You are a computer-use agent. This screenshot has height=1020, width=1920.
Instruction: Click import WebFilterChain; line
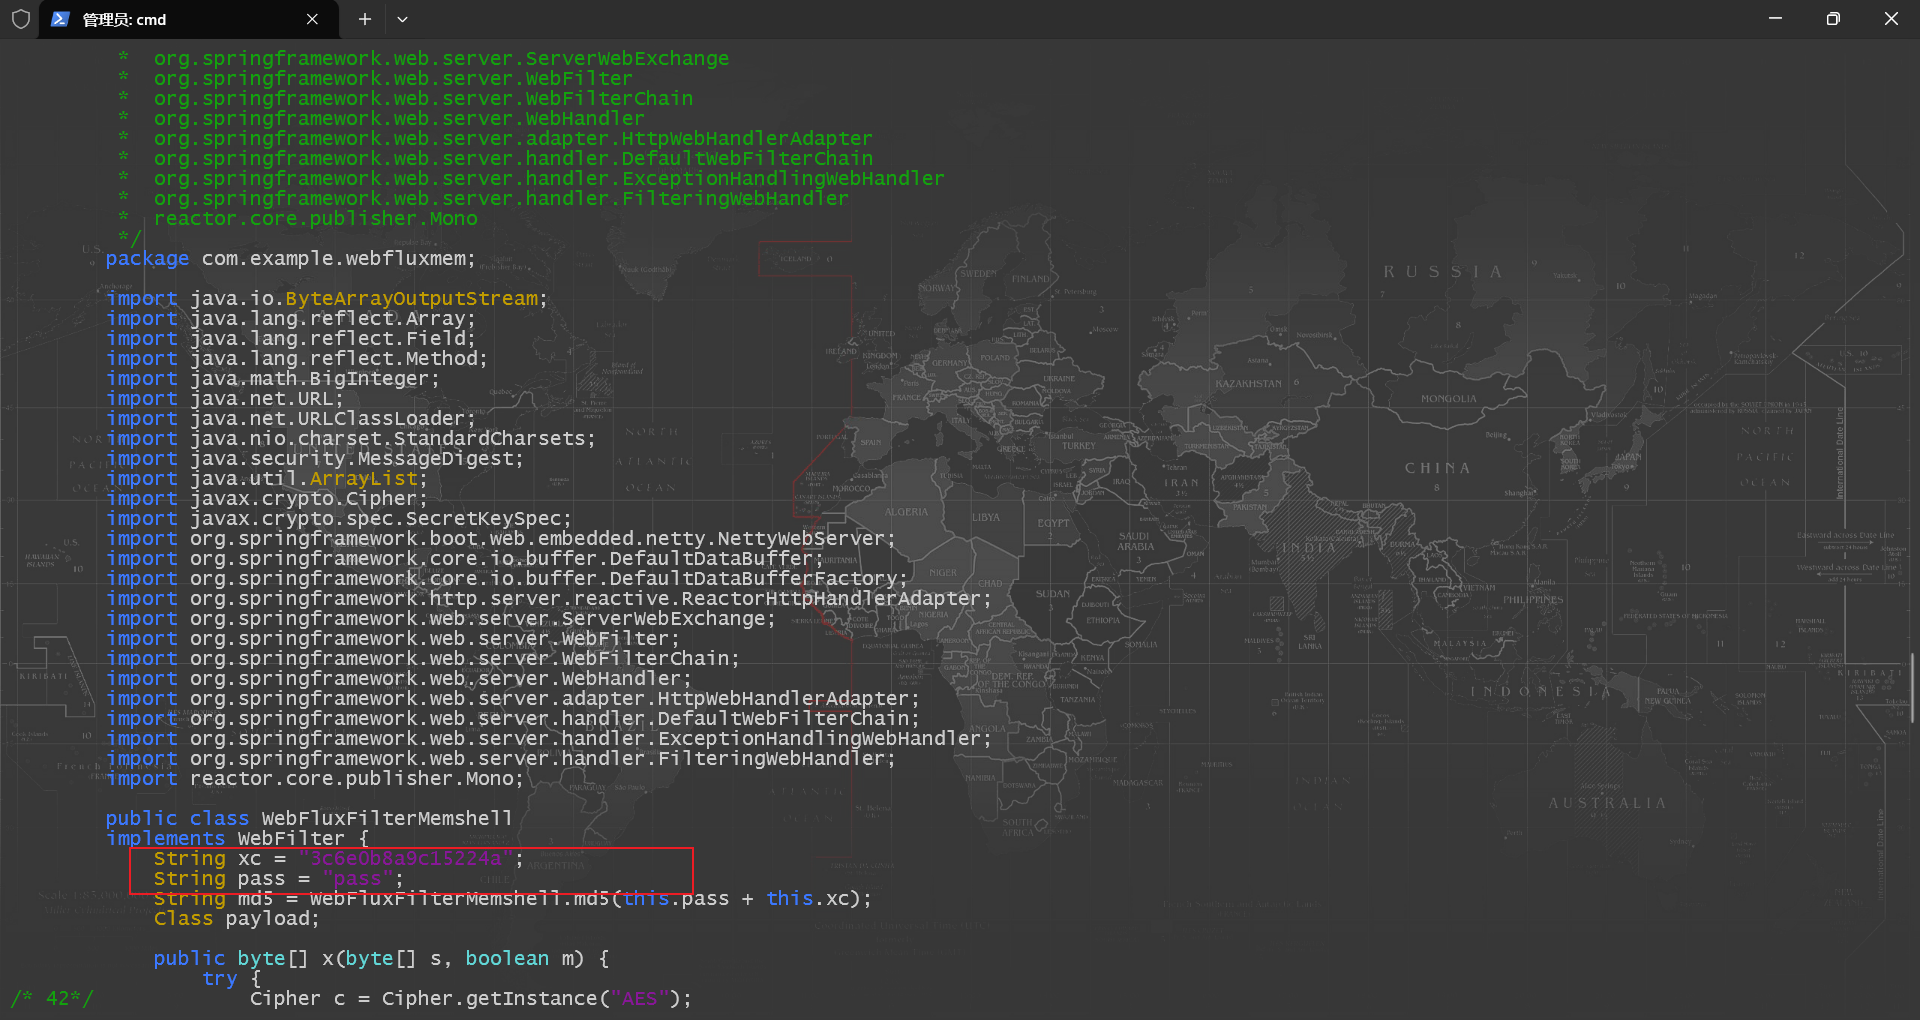(423, 659)
